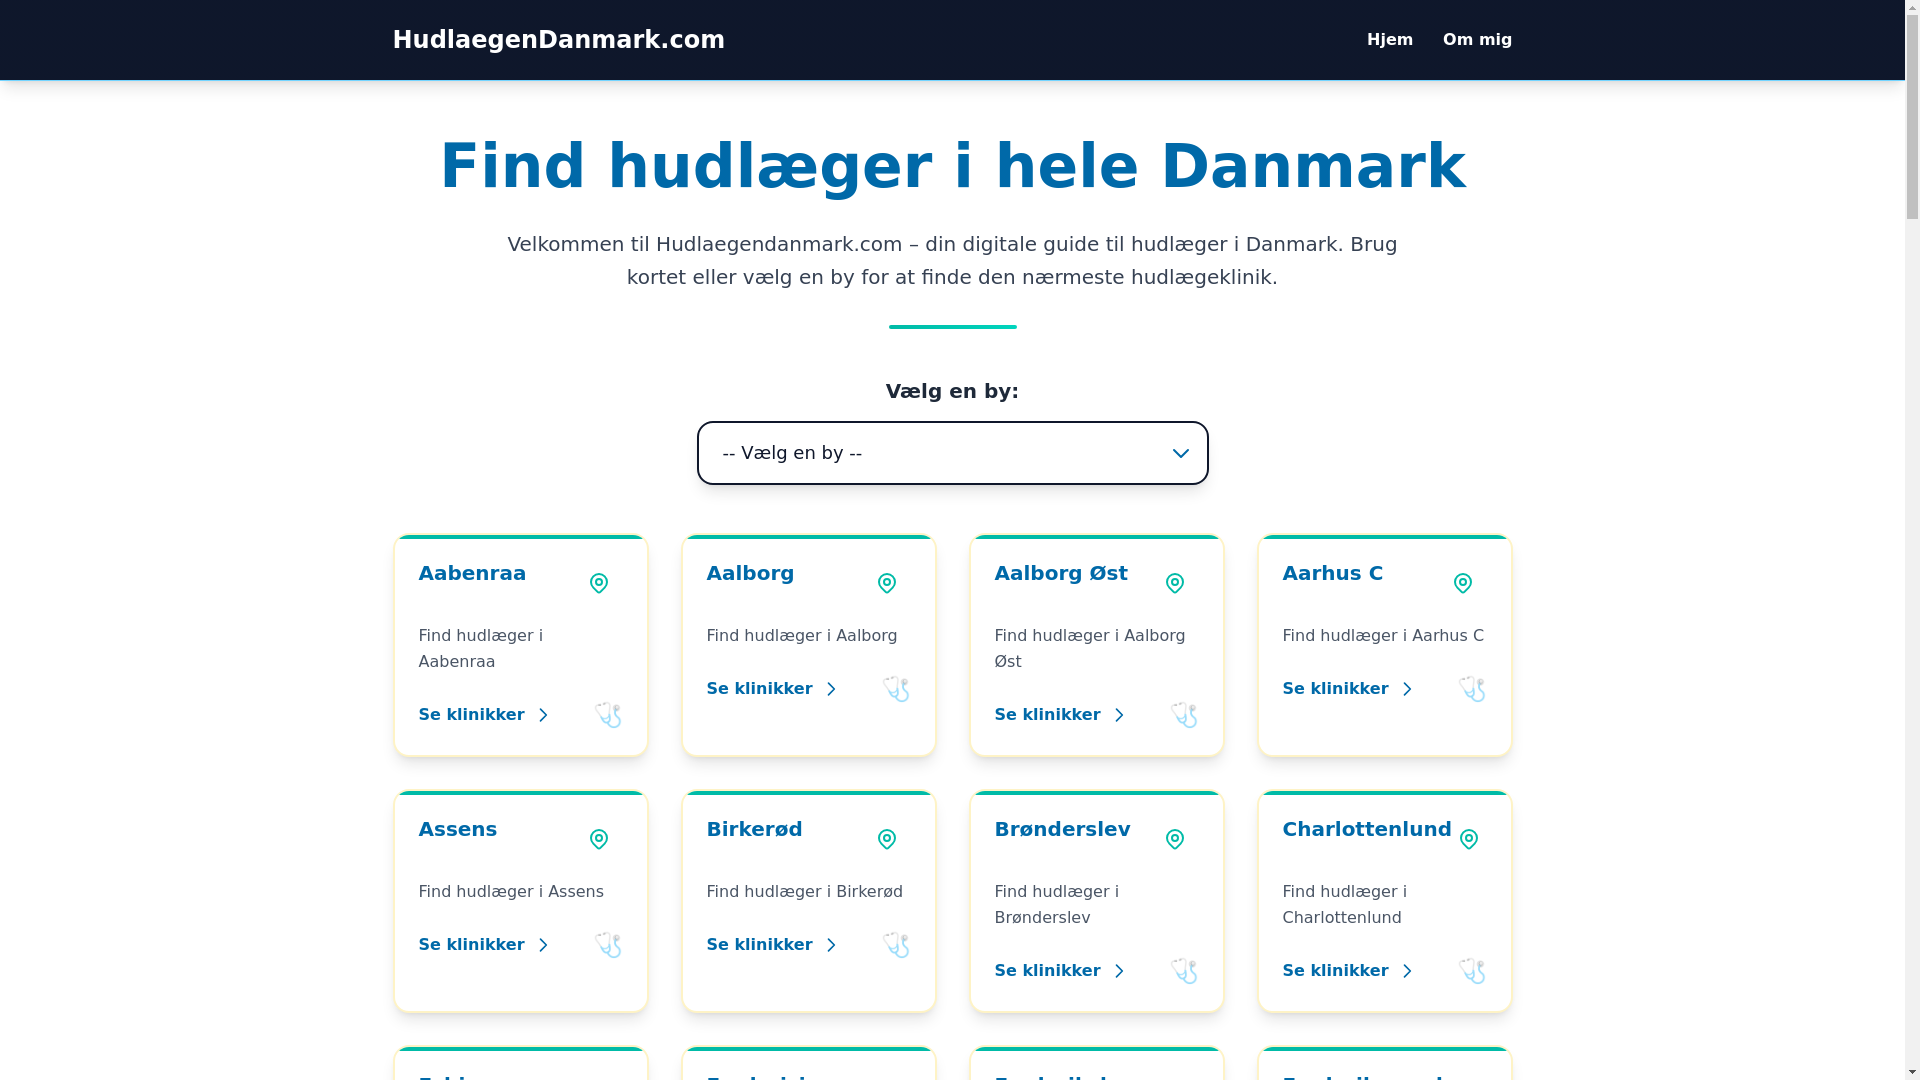Click the location pin icon on Charlottenlund card
Viewport: 1920px width, 1080px height.
[x=1469, y=839]
